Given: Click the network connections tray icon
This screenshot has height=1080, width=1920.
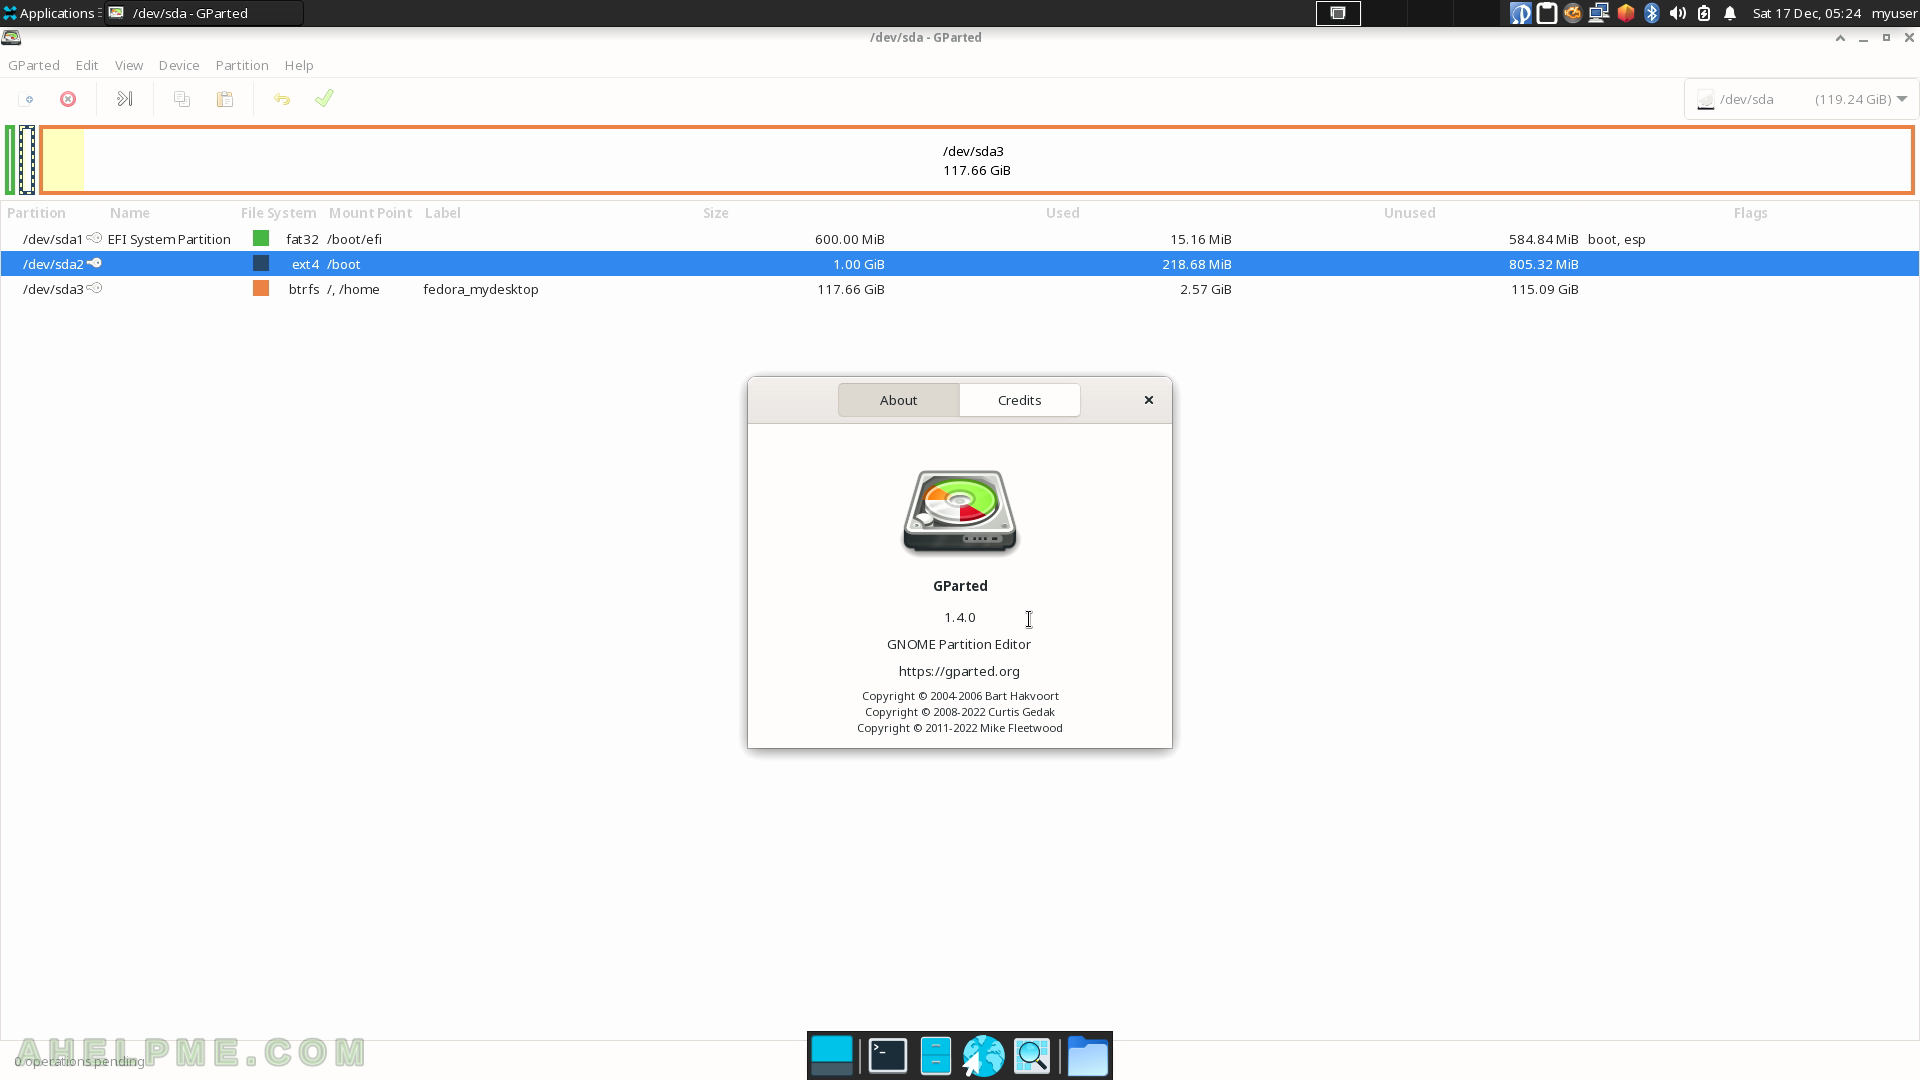Looking at the screenshot, I should pyautogui.click(x=1599, y=13).
